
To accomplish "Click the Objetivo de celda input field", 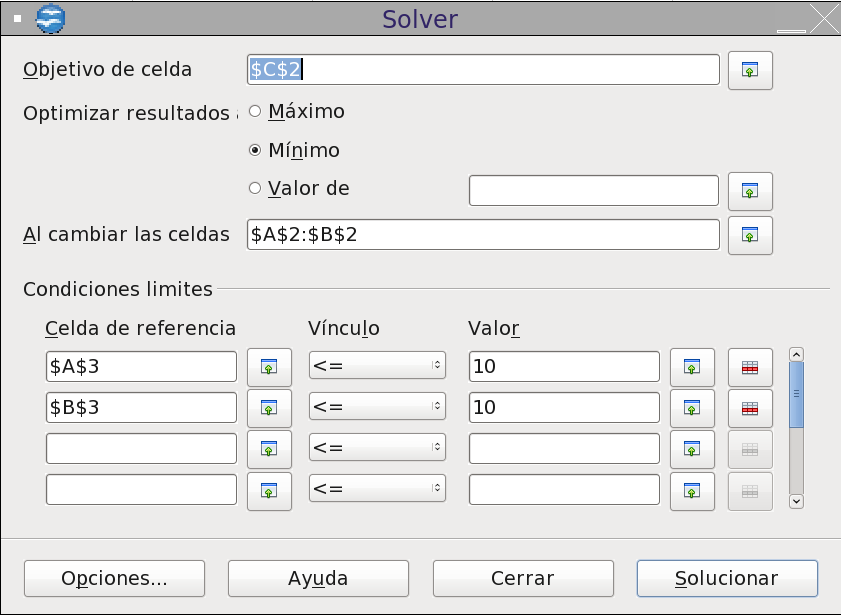I will coord(482,69).
